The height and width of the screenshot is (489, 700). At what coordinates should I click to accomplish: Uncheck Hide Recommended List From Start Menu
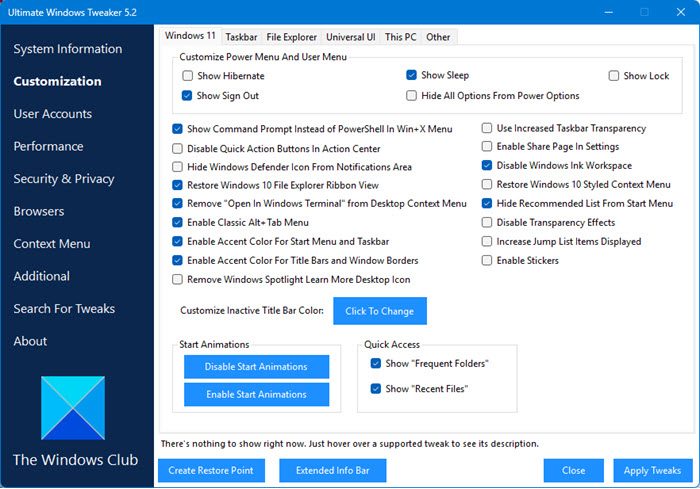(x=487, y=204)
